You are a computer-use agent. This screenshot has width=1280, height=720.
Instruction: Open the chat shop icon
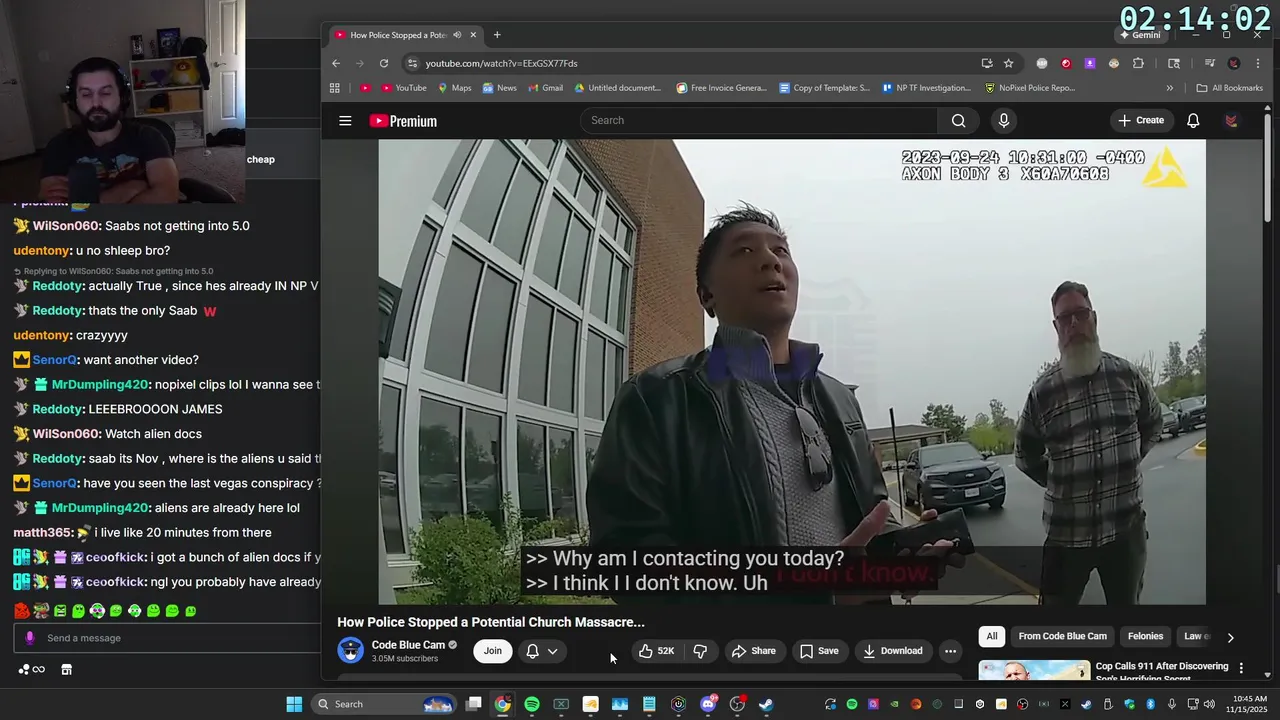click(66, 670)
